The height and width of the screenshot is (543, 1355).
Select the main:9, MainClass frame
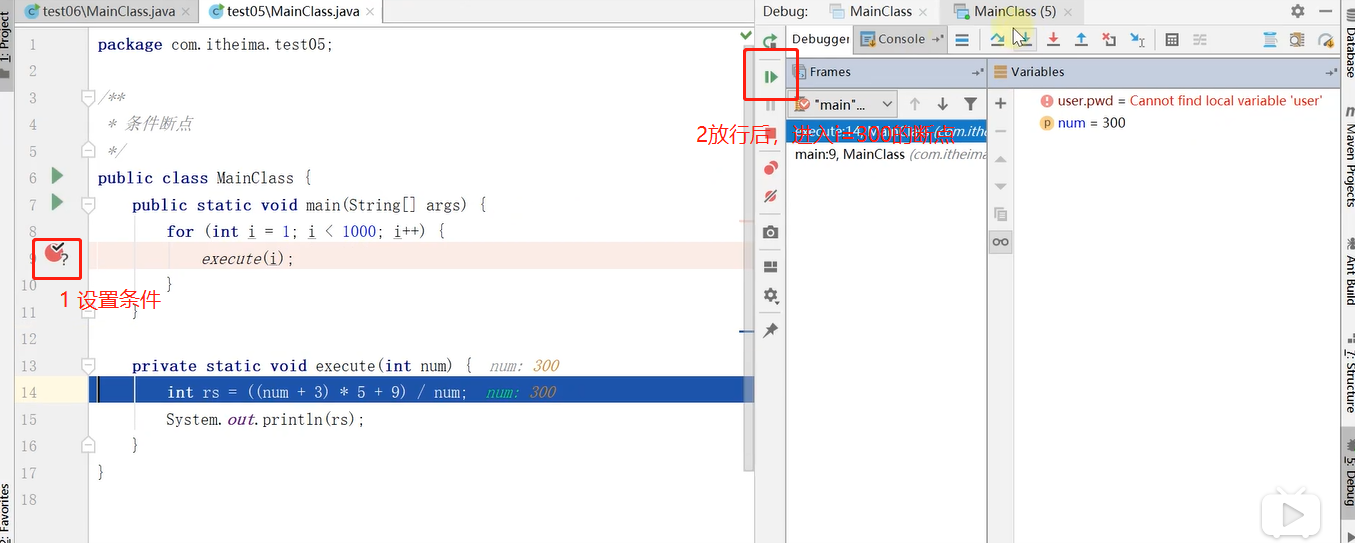click(888, 154)
